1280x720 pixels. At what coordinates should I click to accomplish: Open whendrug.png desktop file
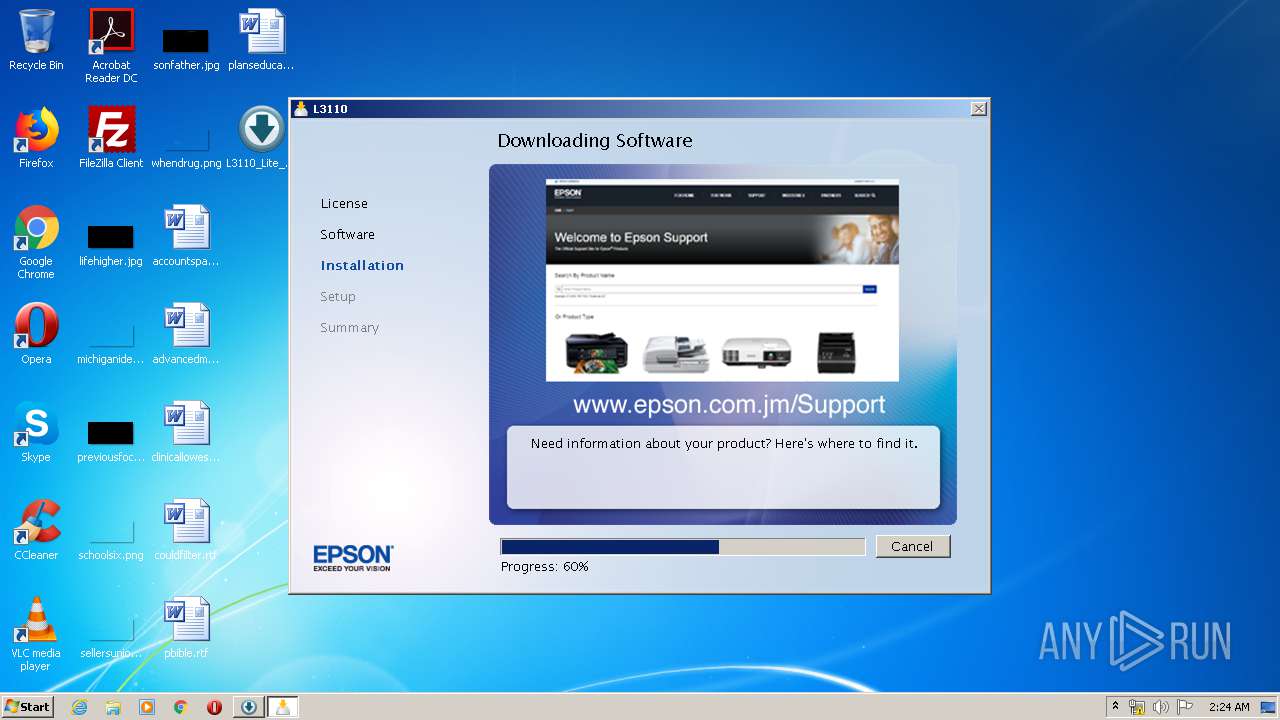186,145
